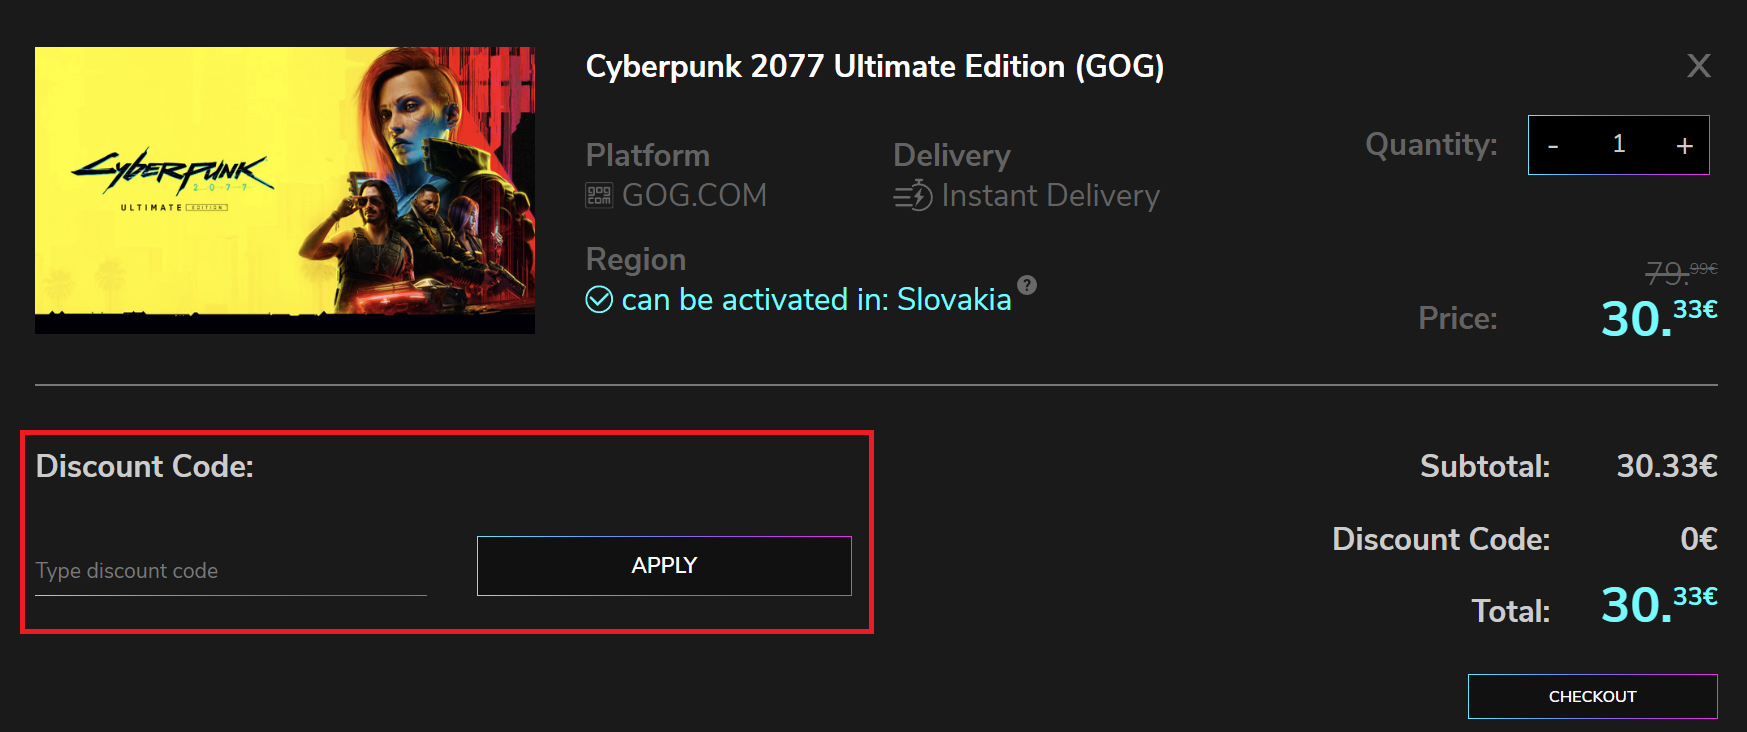Image resolution: width=1747 pixels, height=732 pixels.
Task: Select the quantity number field
Action: click(1619, 145)
